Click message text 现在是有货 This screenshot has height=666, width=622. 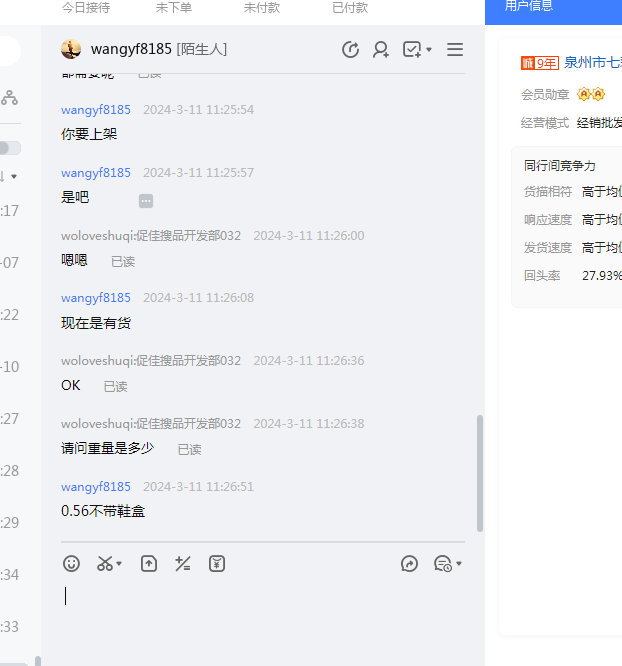96,323
